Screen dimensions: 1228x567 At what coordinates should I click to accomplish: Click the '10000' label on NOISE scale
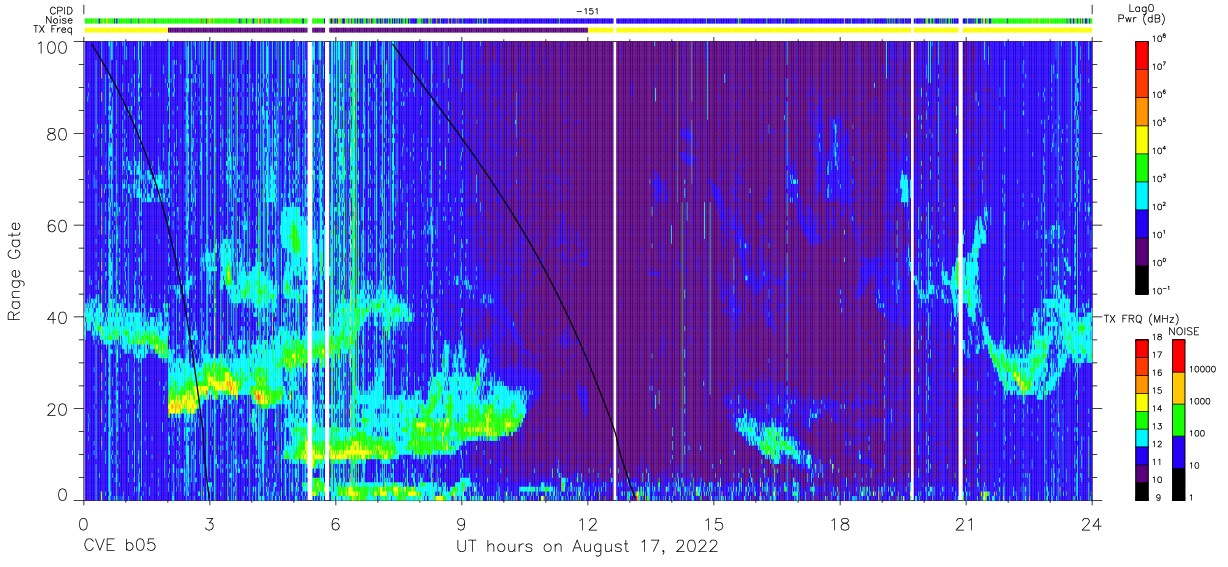[1203, 369]
